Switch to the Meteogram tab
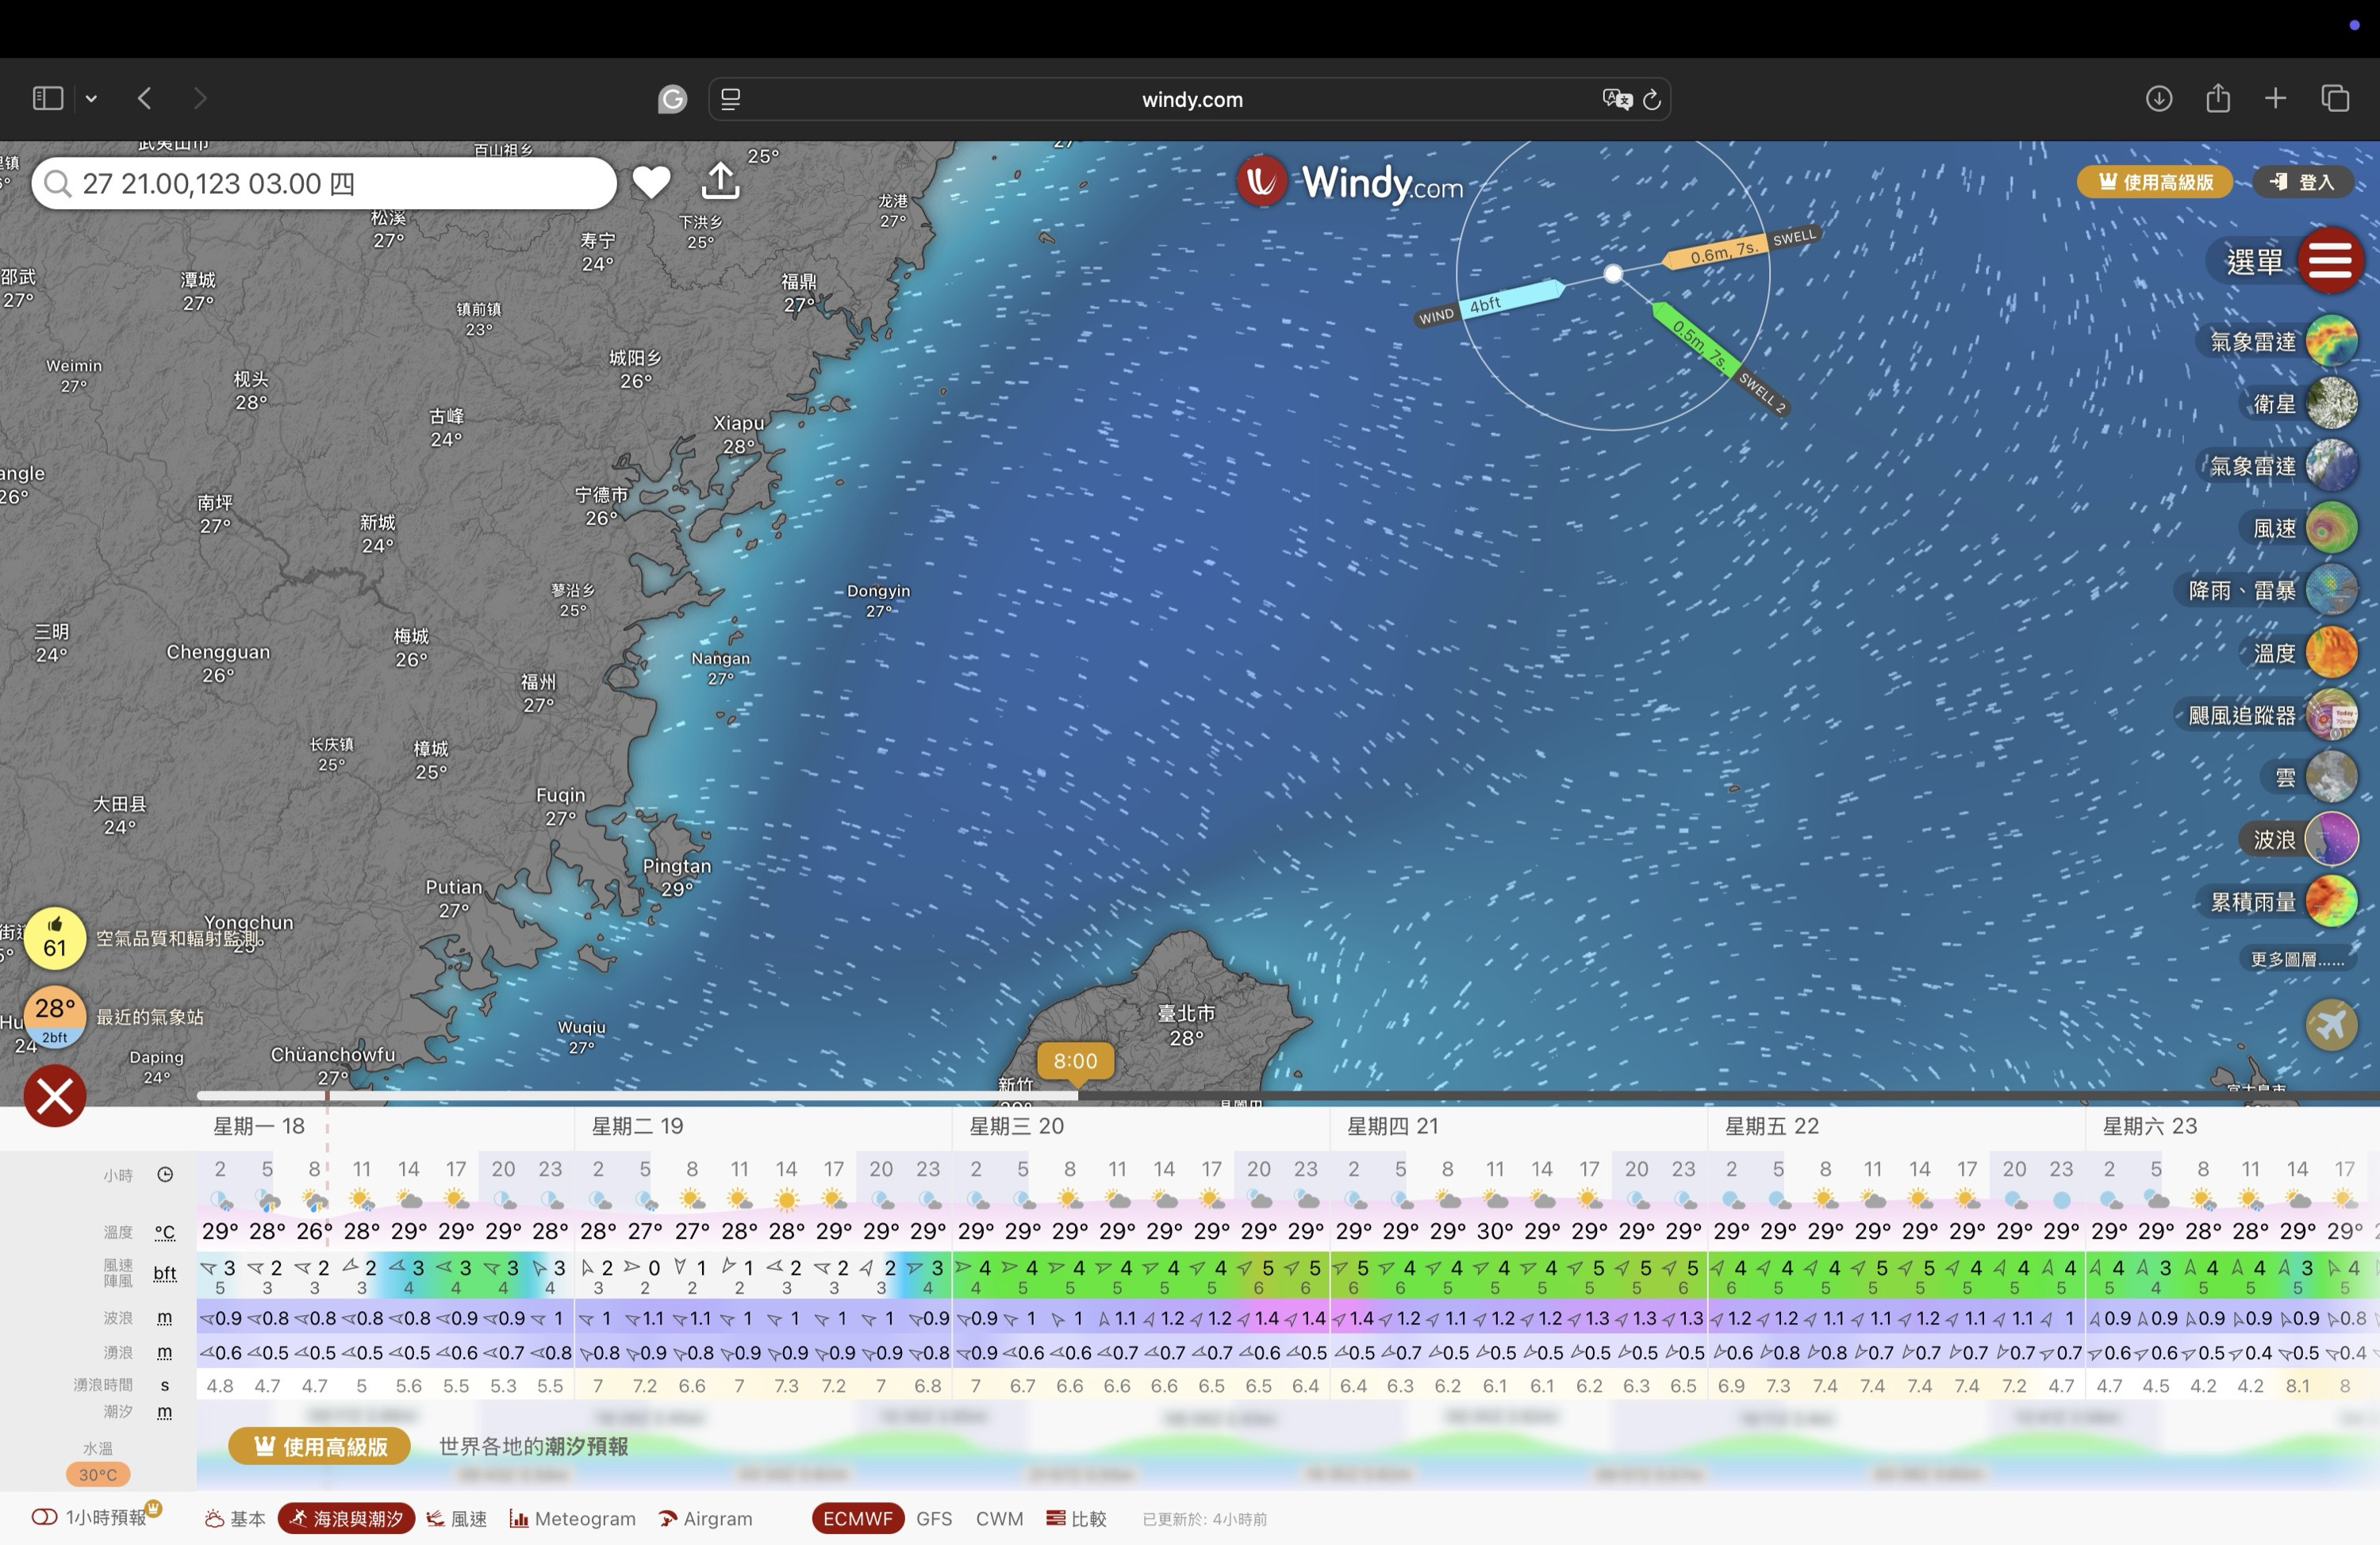Screen dimensions: 2380x1545 (572, 1518)
